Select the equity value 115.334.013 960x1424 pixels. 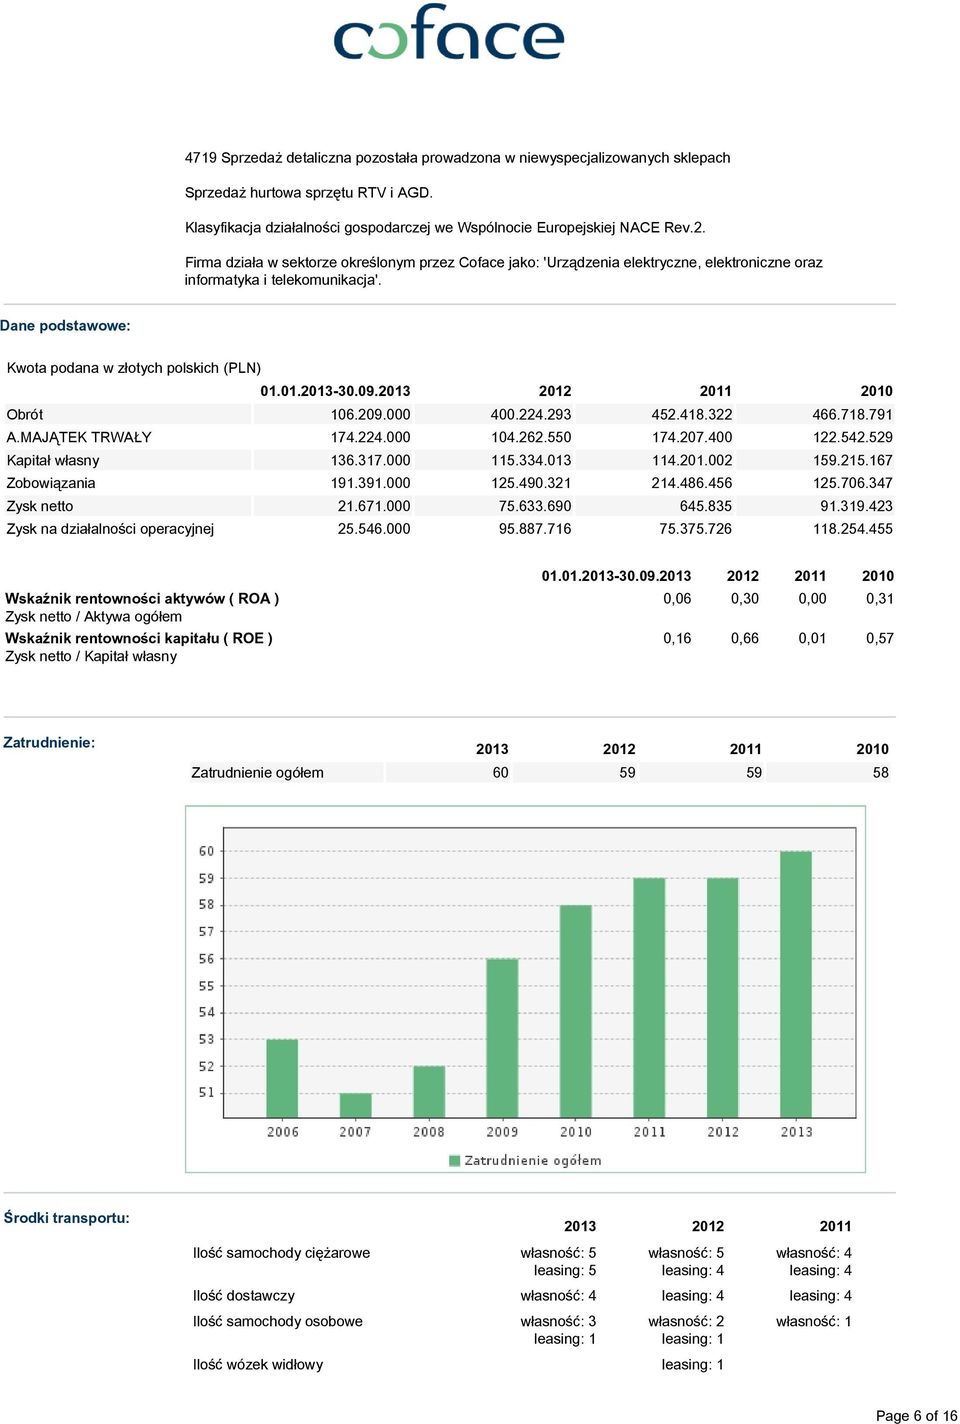coord(531,460)
